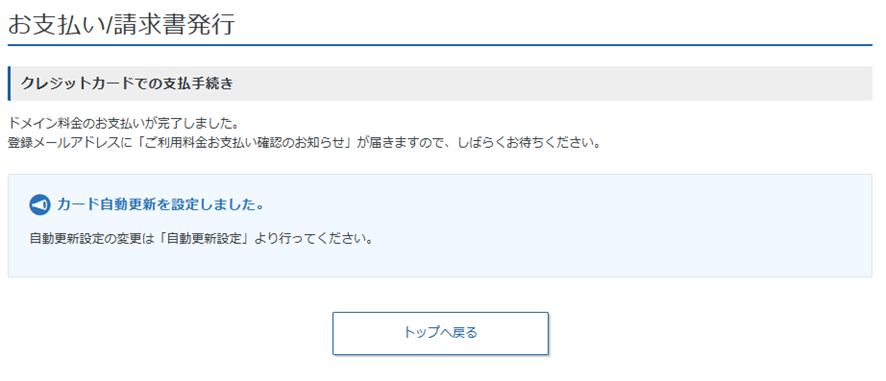Click the blue left accent bar of section heading

[x=9, y=84]
